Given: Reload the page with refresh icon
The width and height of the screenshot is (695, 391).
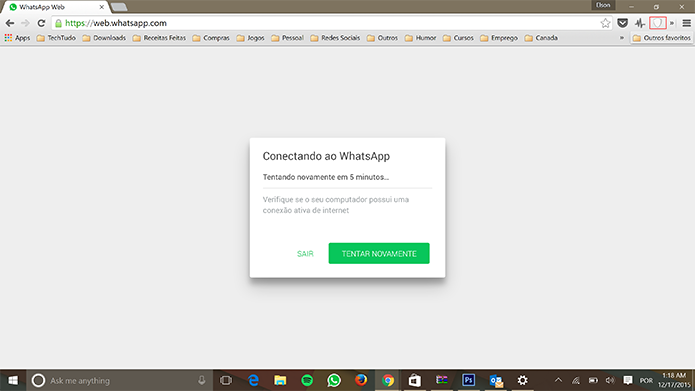Looking at the screenshot, I should pos(41,23).
